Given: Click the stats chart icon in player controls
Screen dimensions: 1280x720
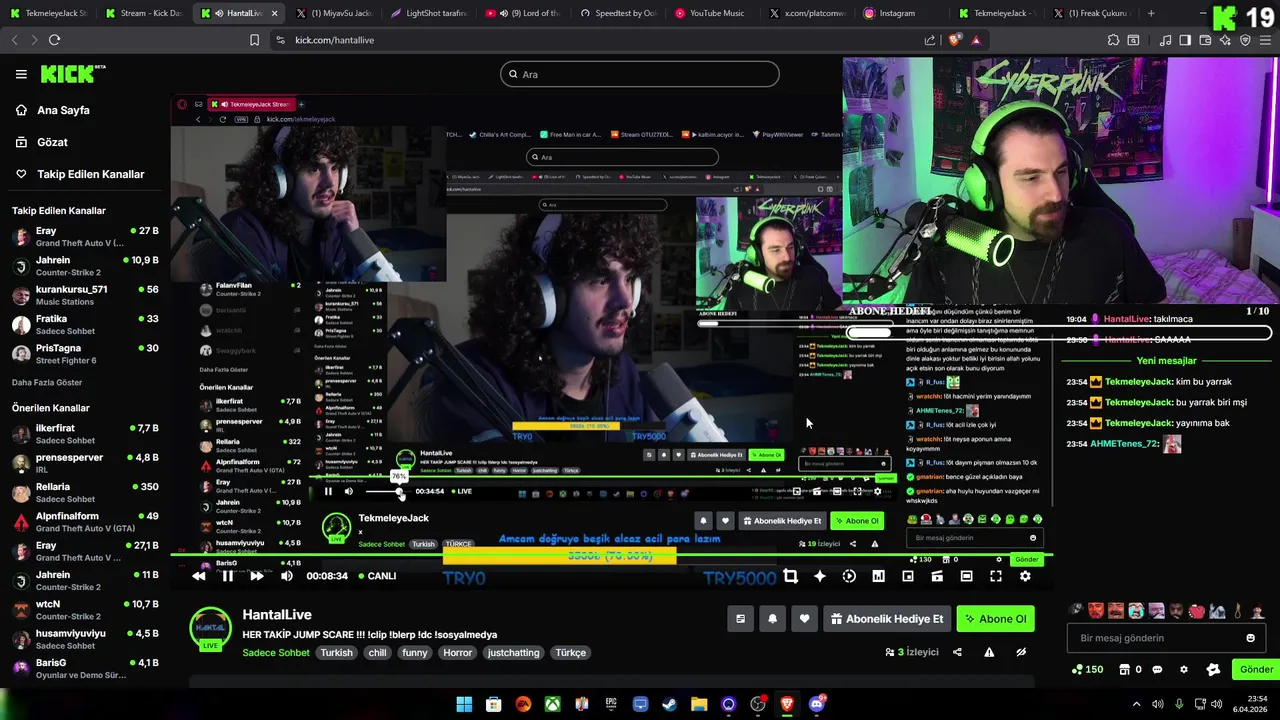Looking at the screenshot, I should [878, 576].
